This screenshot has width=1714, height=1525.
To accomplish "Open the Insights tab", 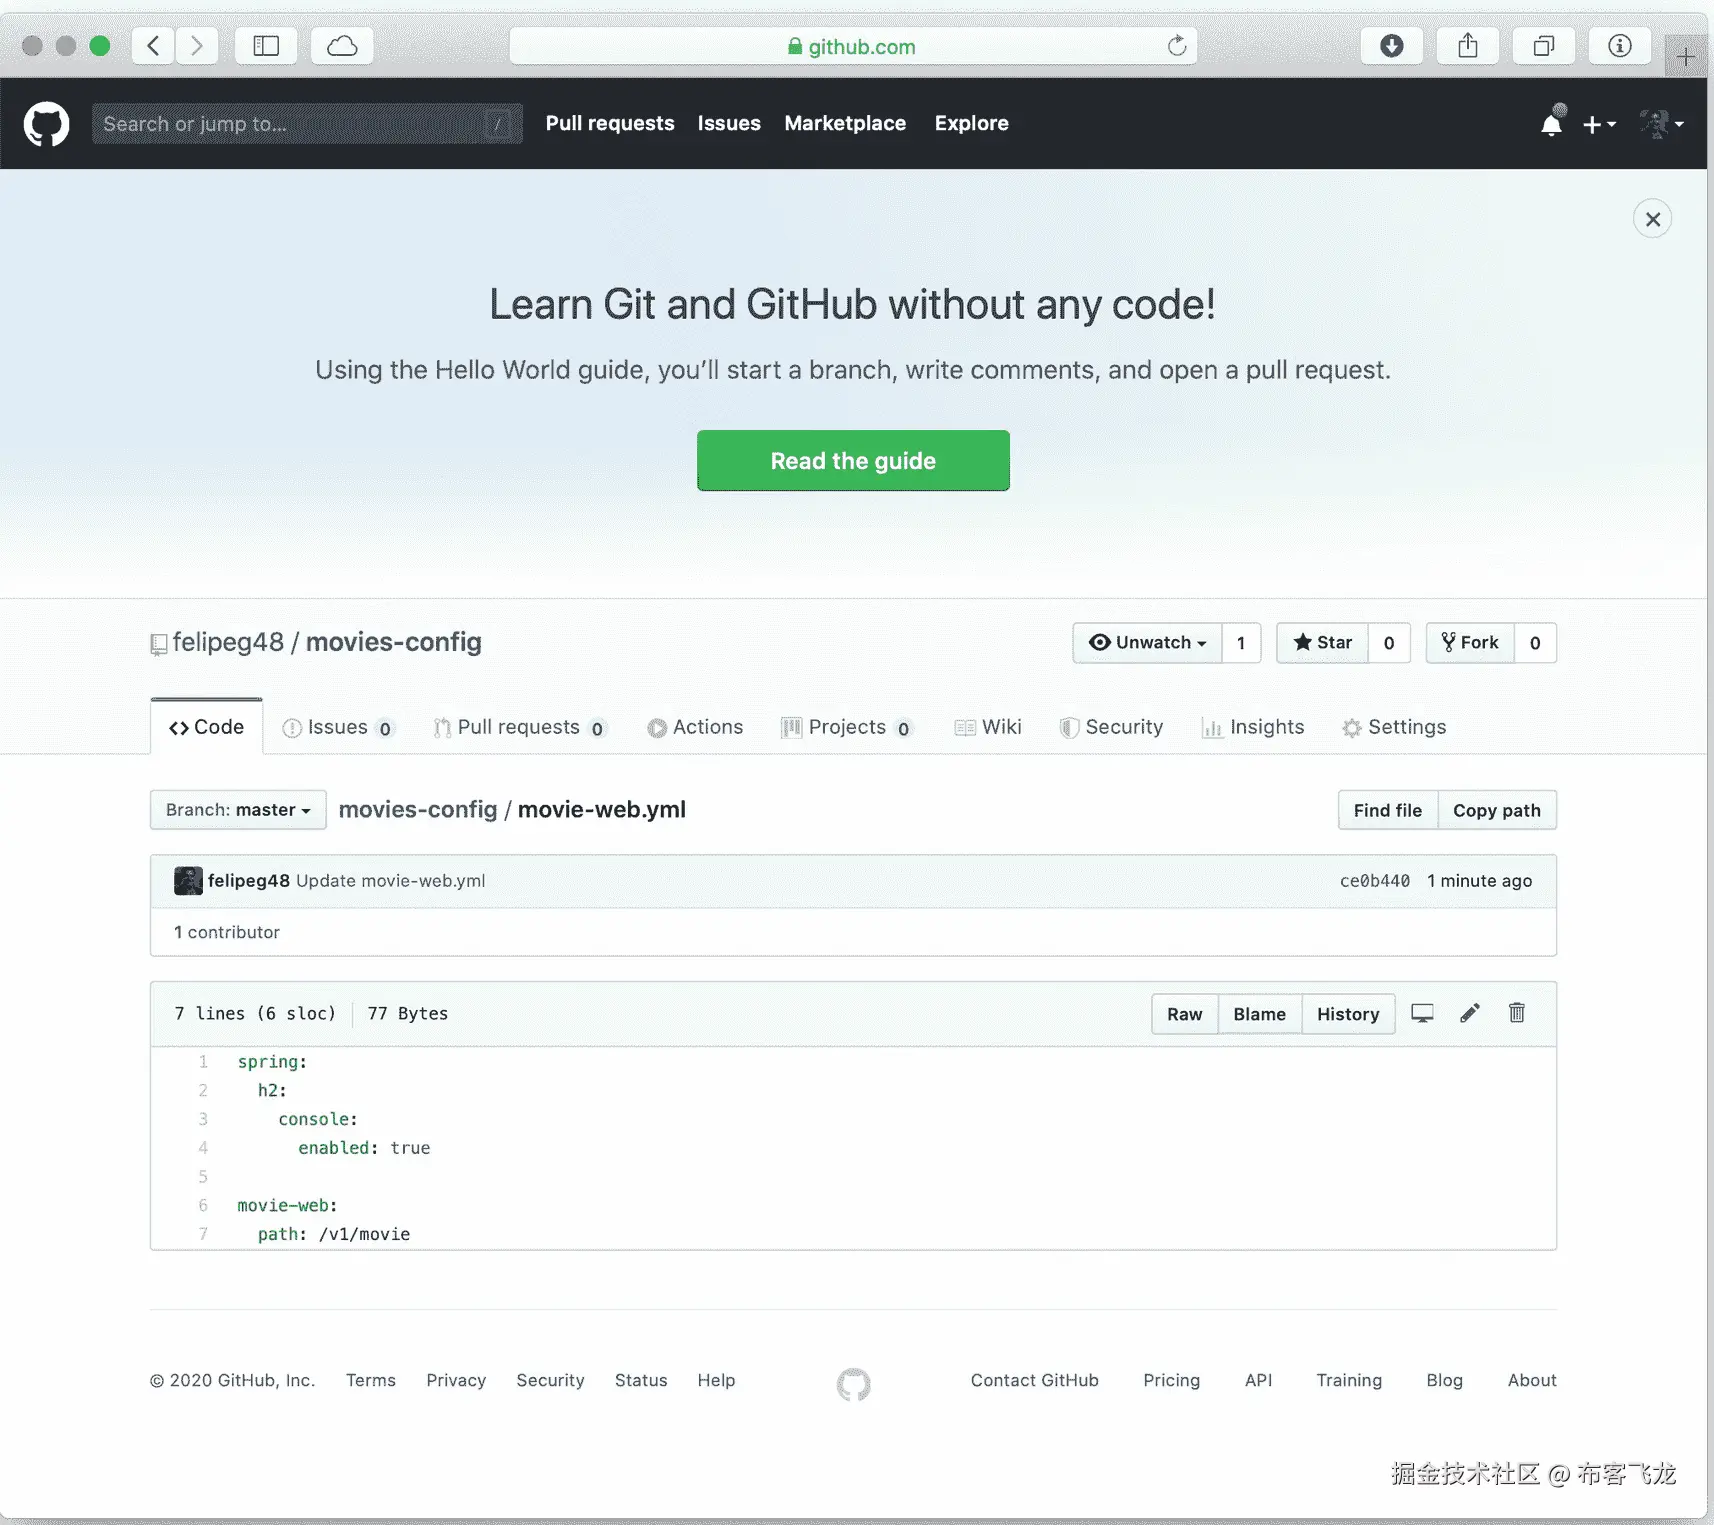I will [x=1254, y=727].
